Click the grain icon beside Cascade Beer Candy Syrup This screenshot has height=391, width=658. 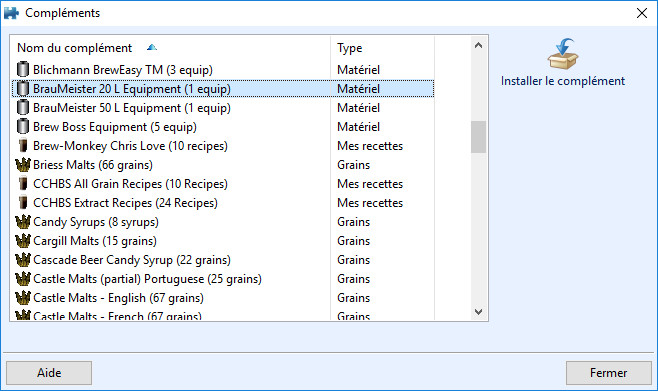[x=23, y=260]
